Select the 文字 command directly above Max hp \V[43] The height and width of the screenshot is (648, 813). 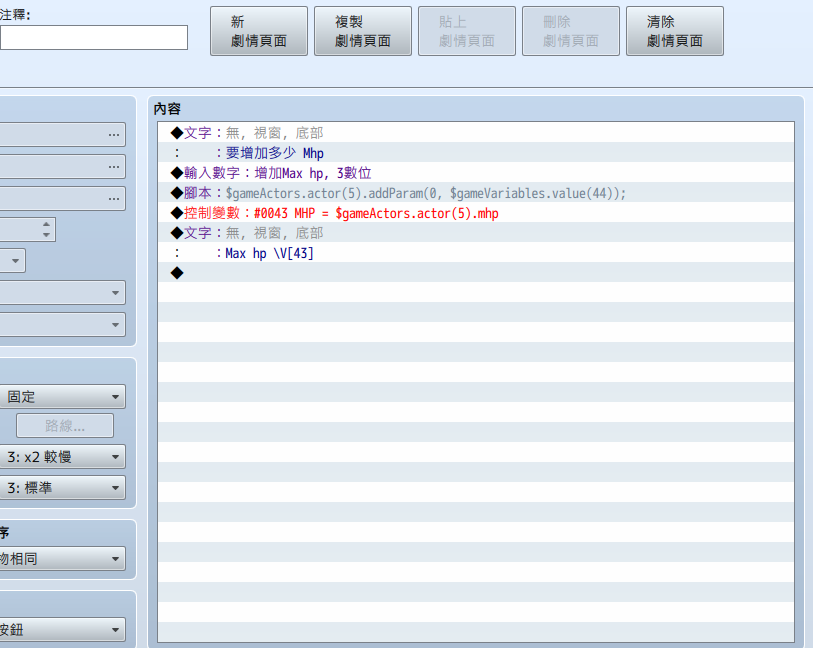click(x=476, y=233)
